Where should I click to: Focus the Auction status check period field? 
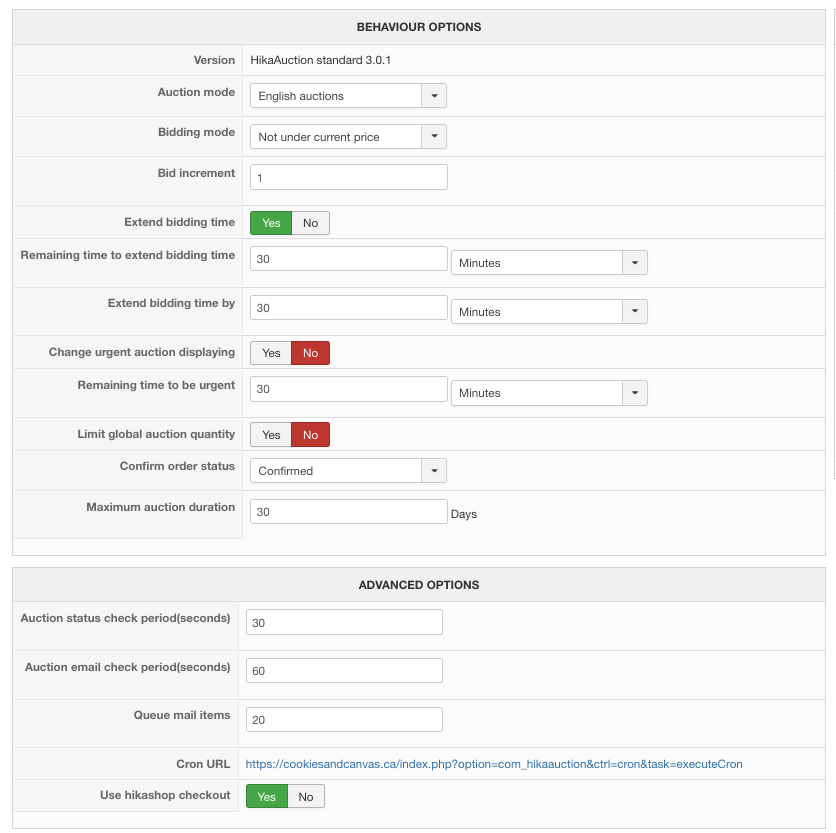tap(344, 623)
